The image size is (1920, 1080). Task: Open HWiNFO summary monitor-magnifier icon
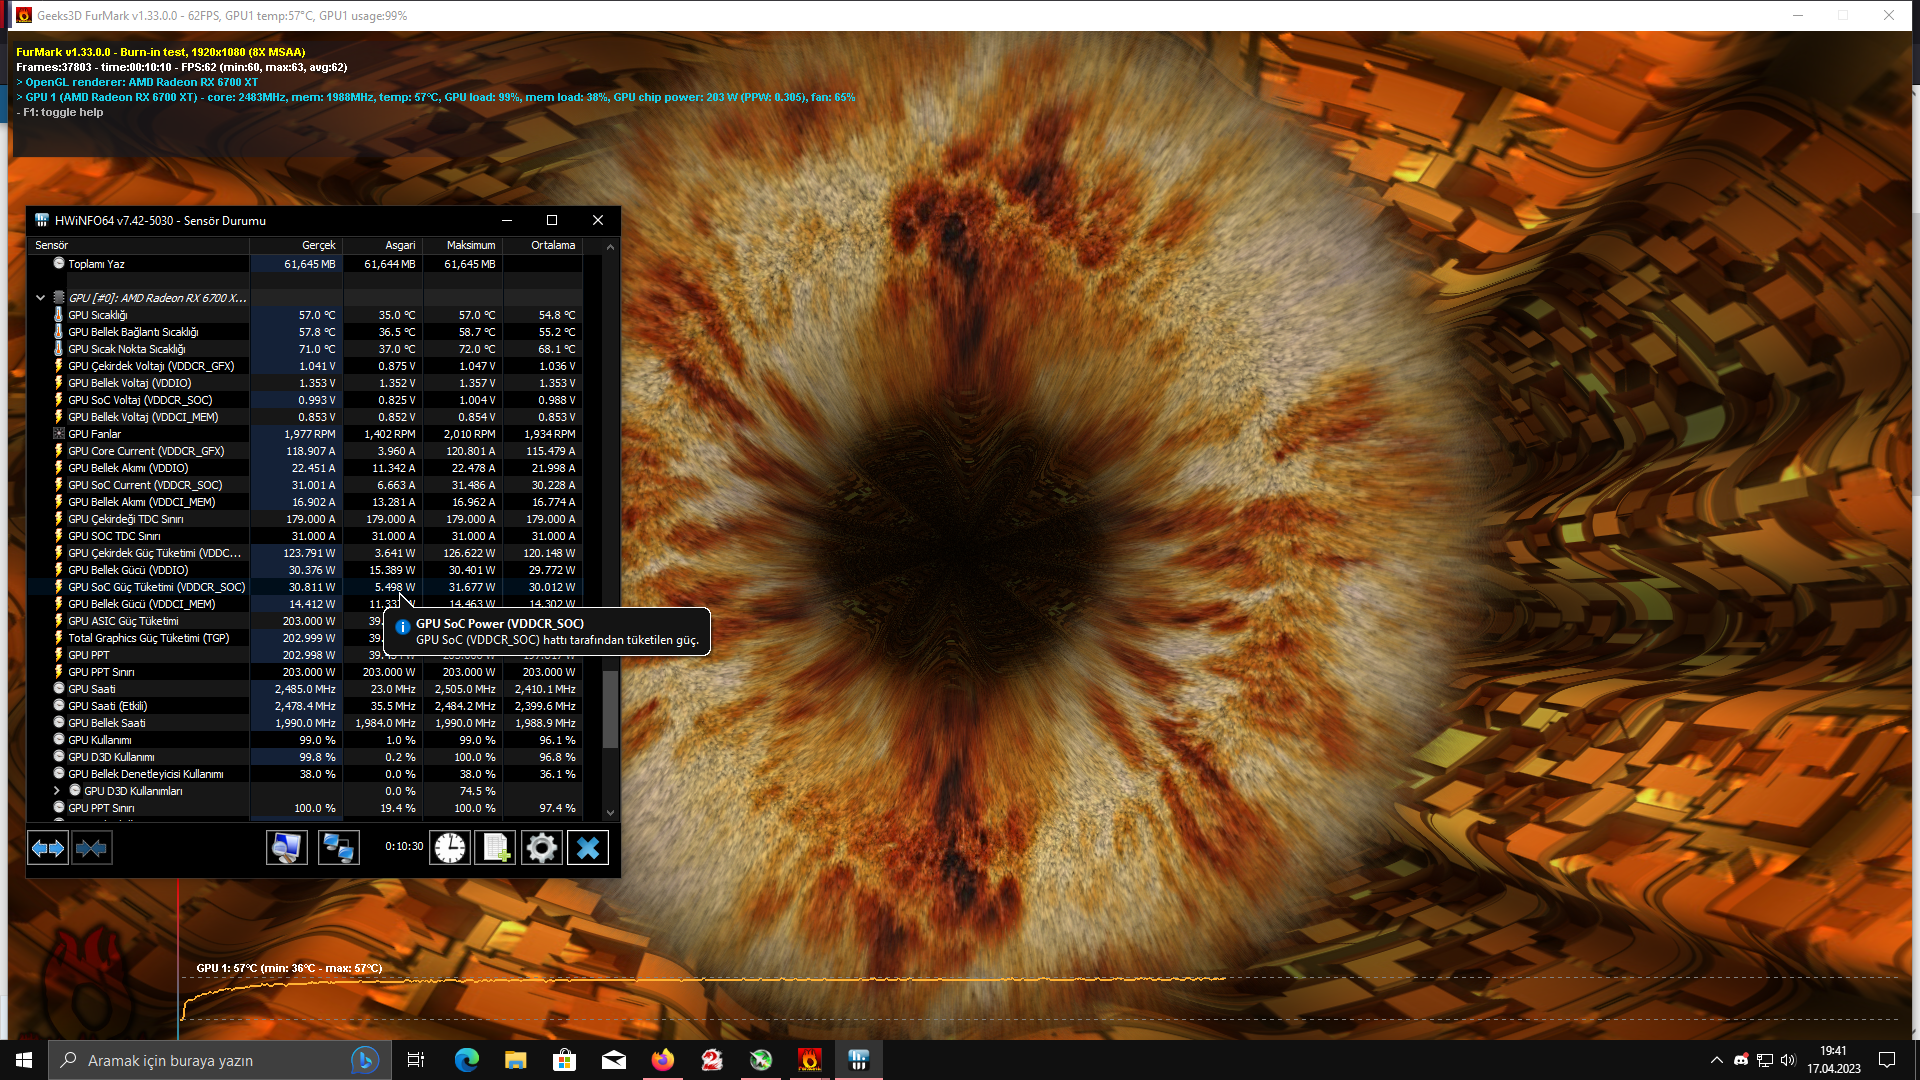pyautogui.click(x=287, y=848)
